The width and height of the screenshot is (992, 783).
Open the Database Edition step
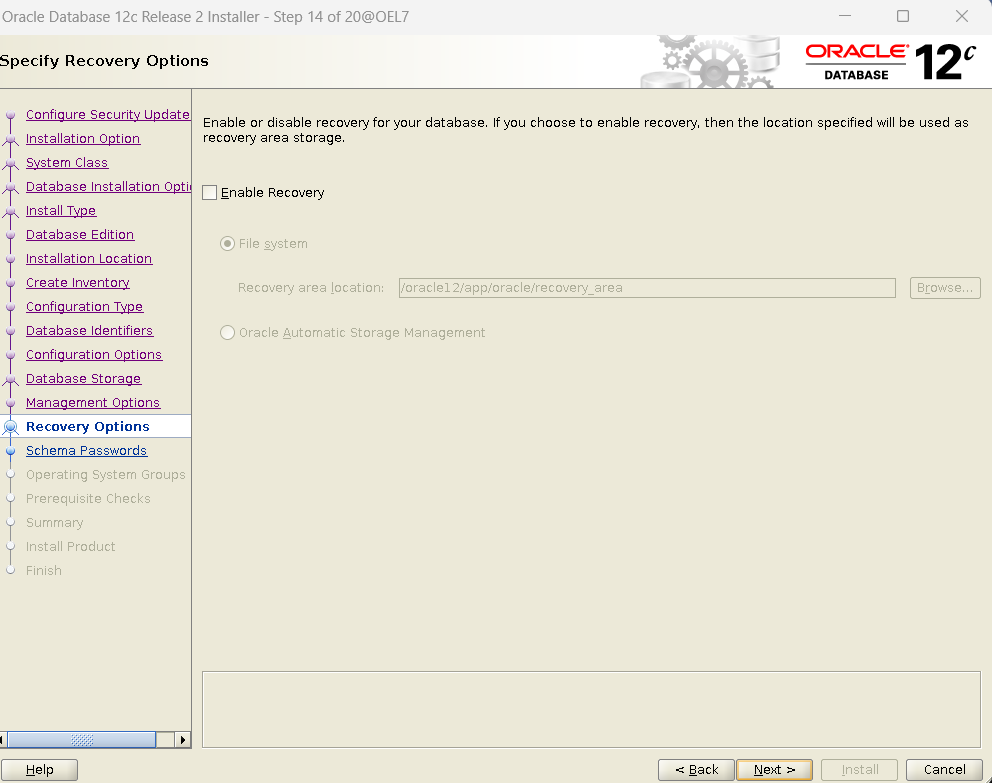click(80, 235)
